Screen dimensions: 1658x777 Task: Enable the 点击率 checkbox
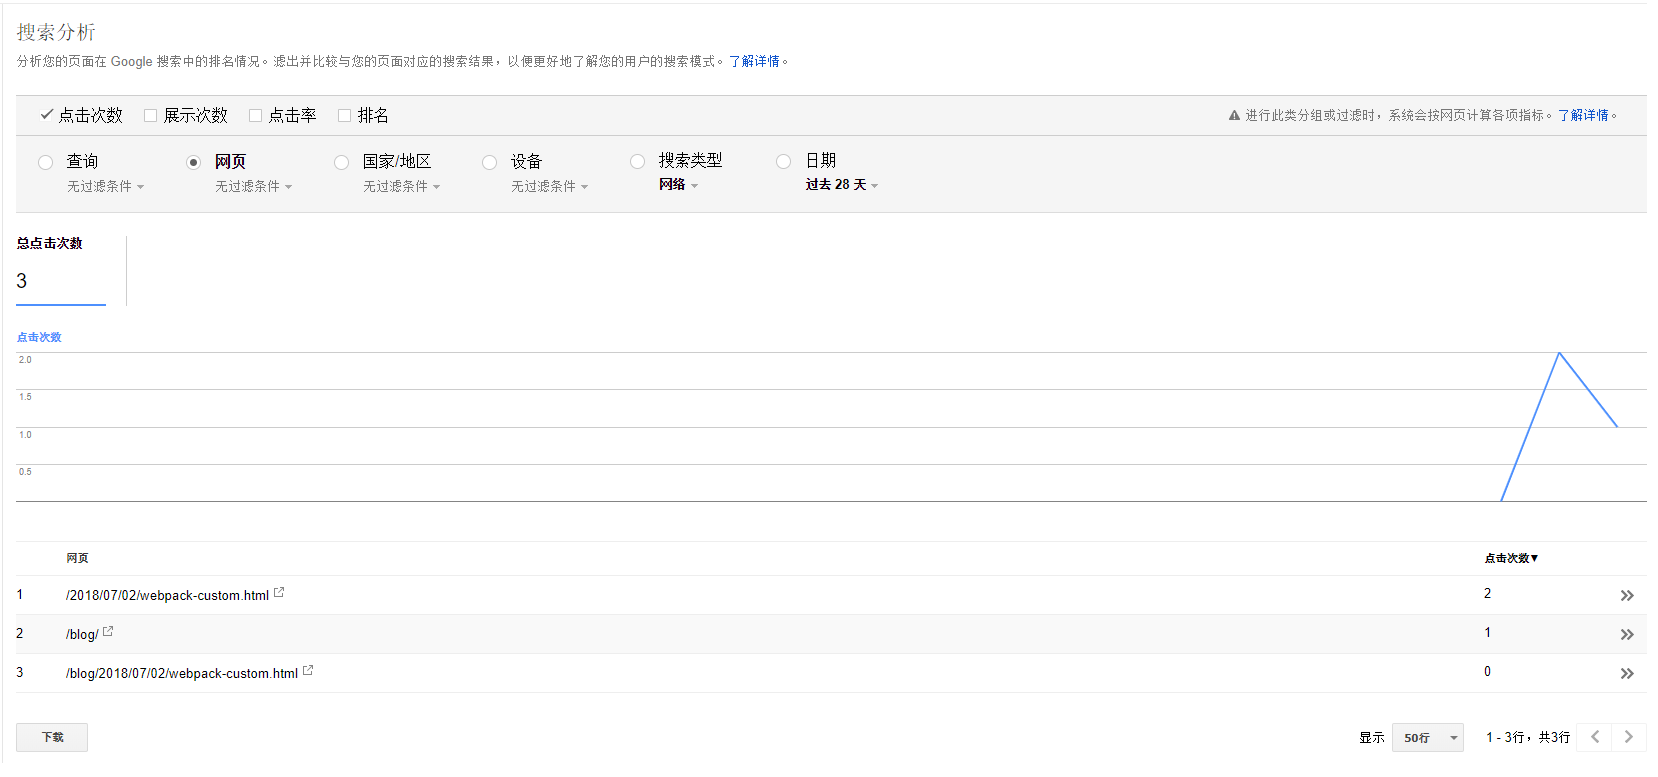pyautogui.click(x=255, y=116)
